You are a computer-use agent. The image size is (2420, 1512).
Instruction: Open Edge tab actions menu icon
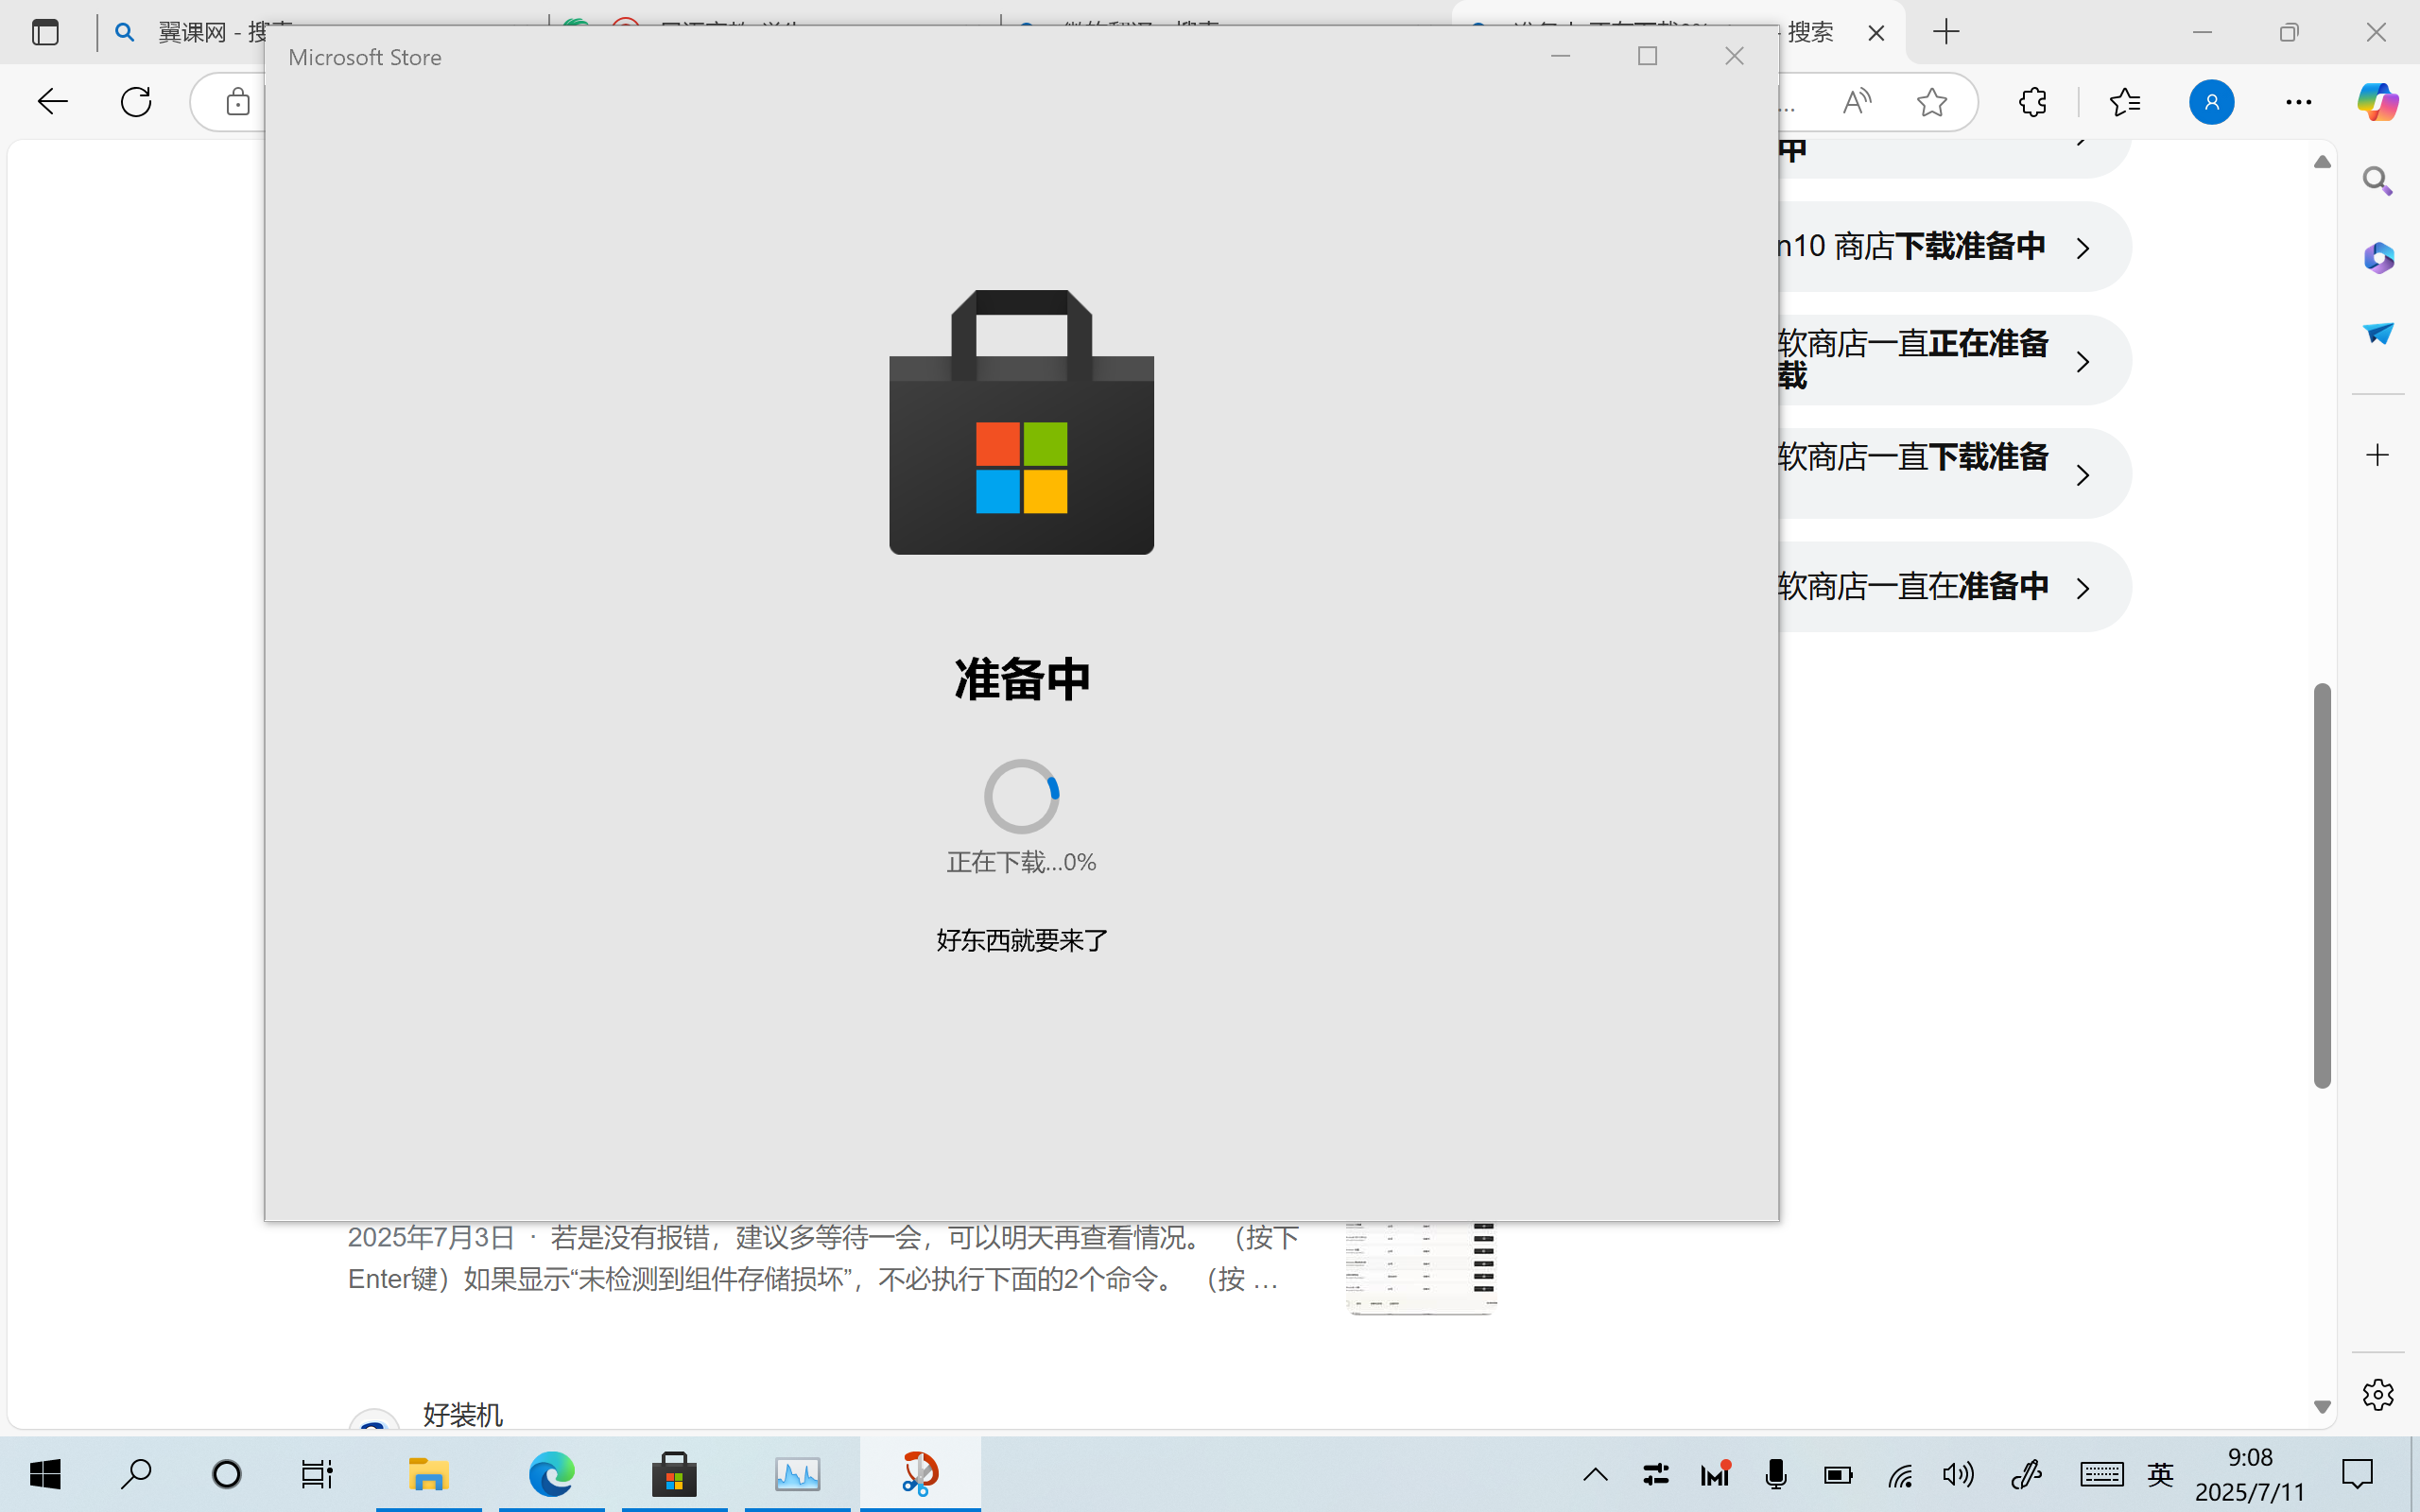(45, 32)
